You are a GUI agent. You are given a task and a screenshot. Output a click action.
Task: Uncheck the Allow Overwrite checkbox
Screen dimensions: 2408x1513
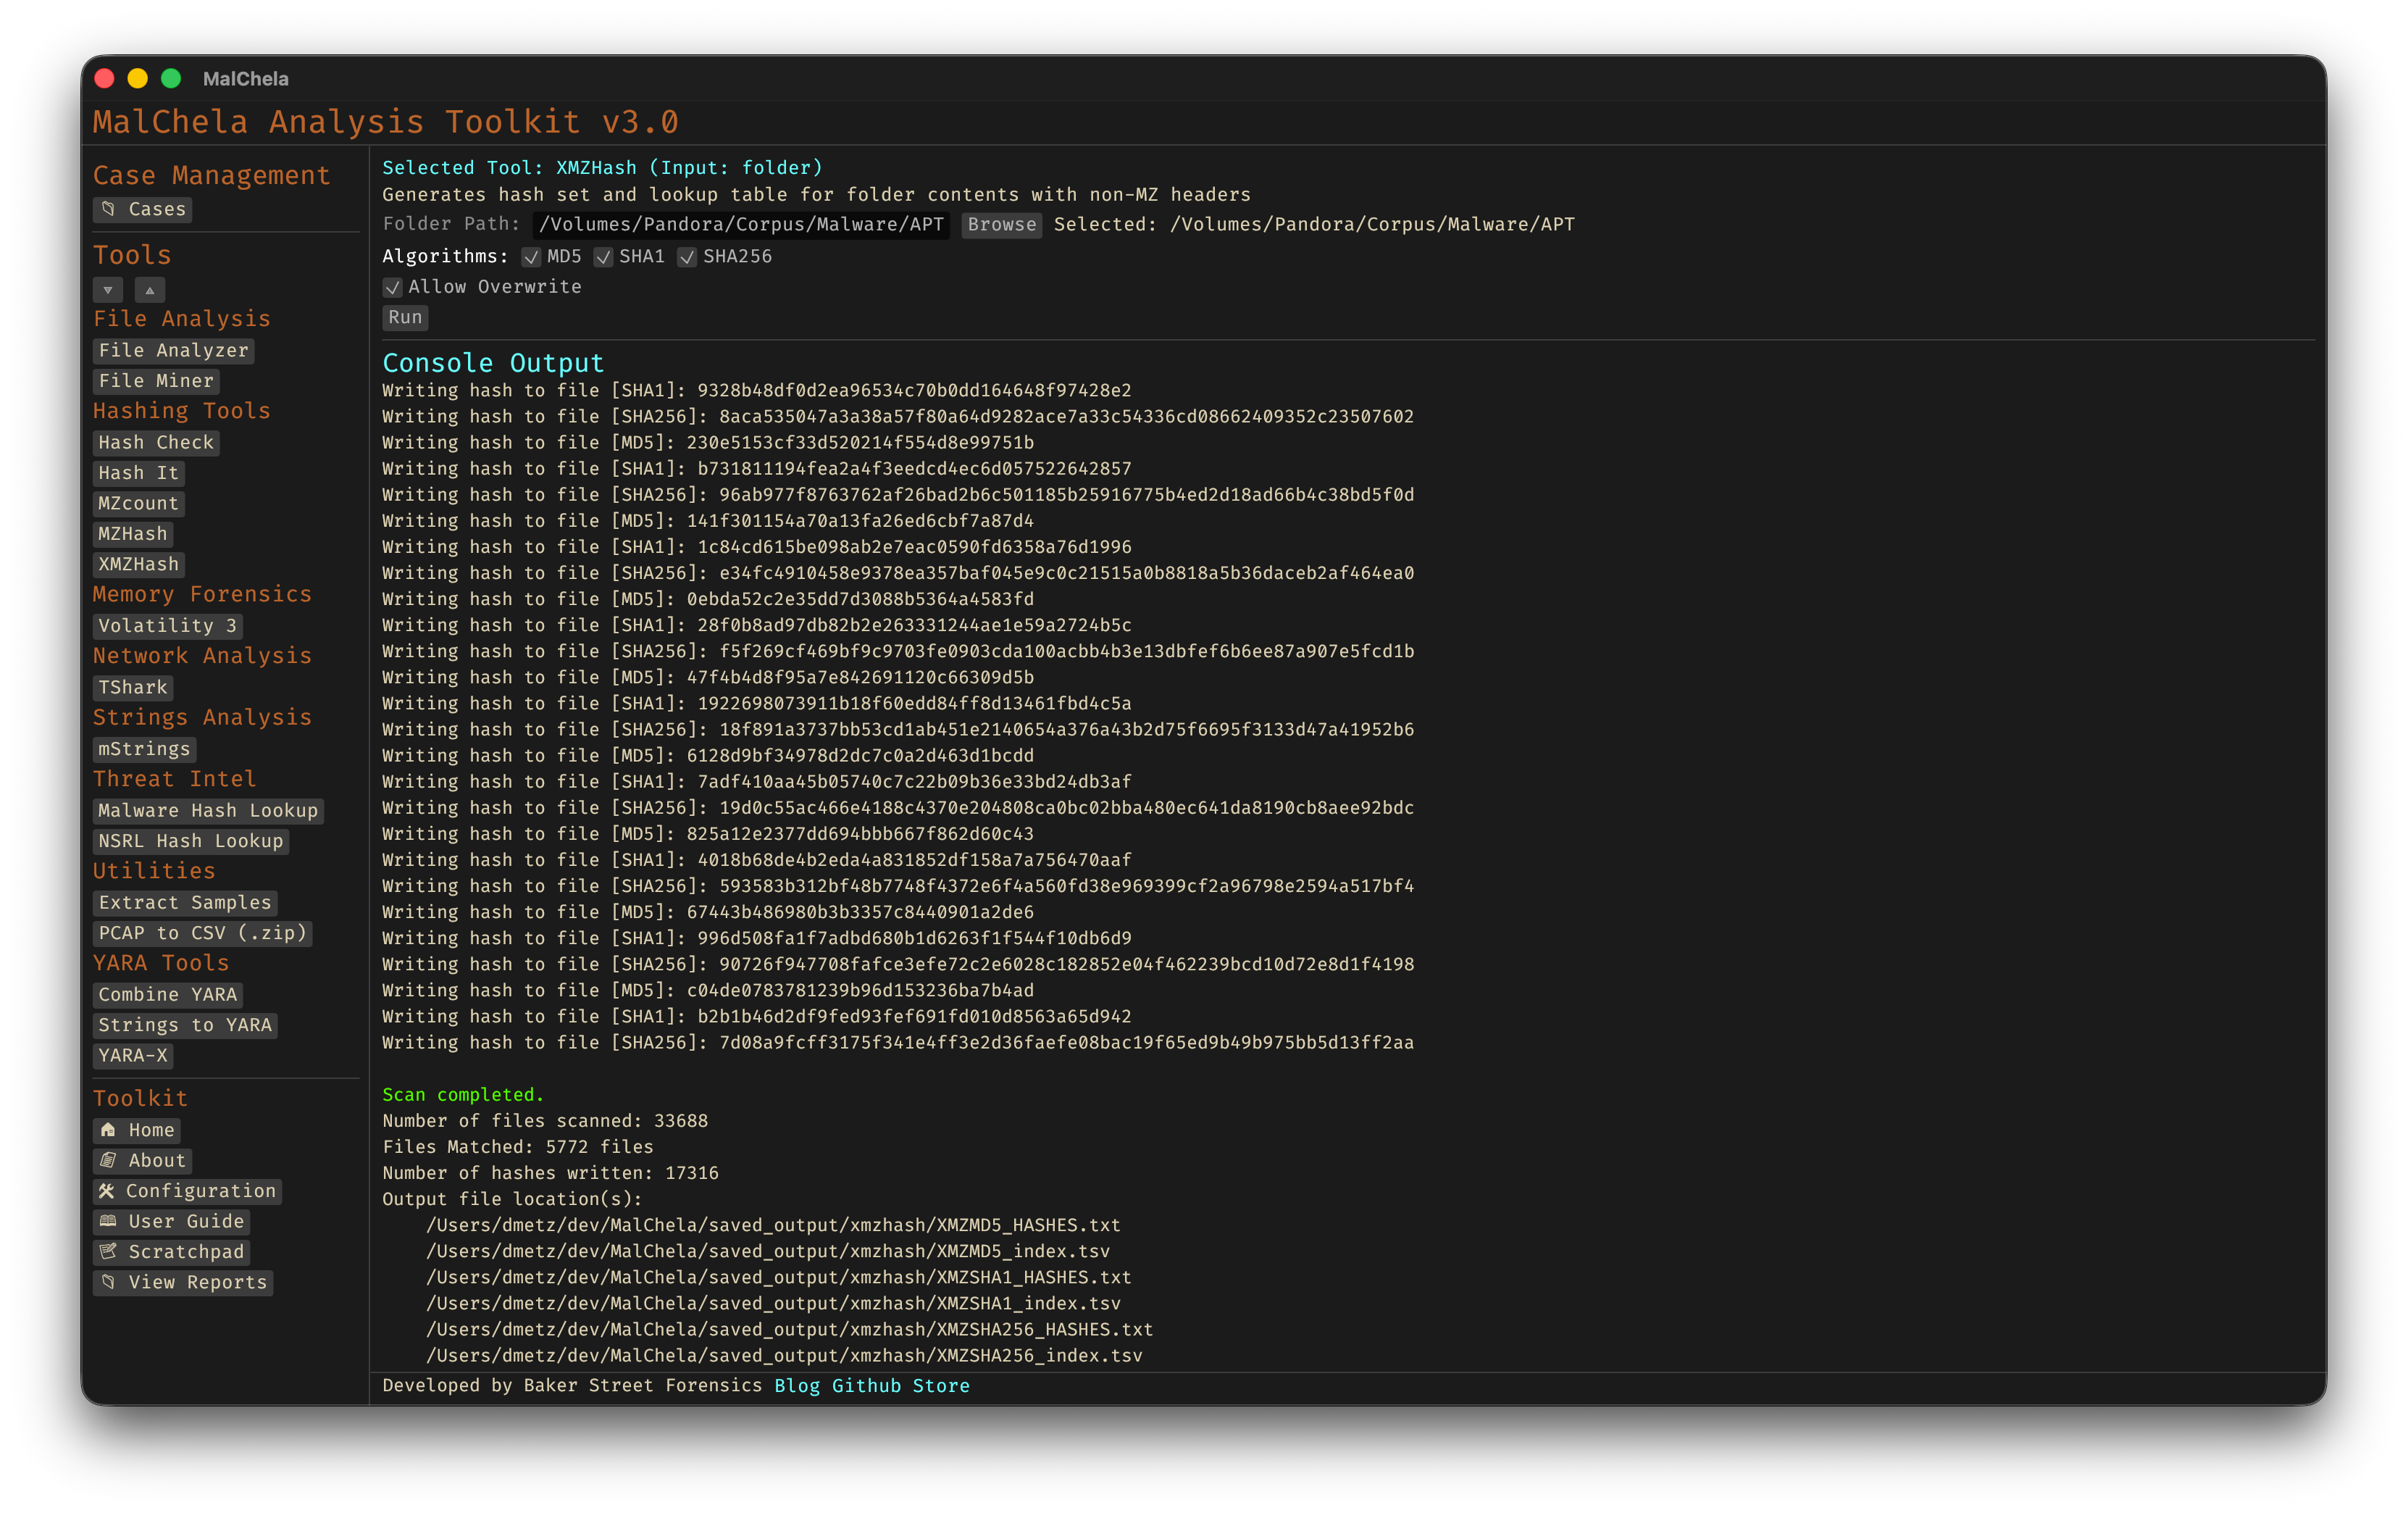point(392,287)
